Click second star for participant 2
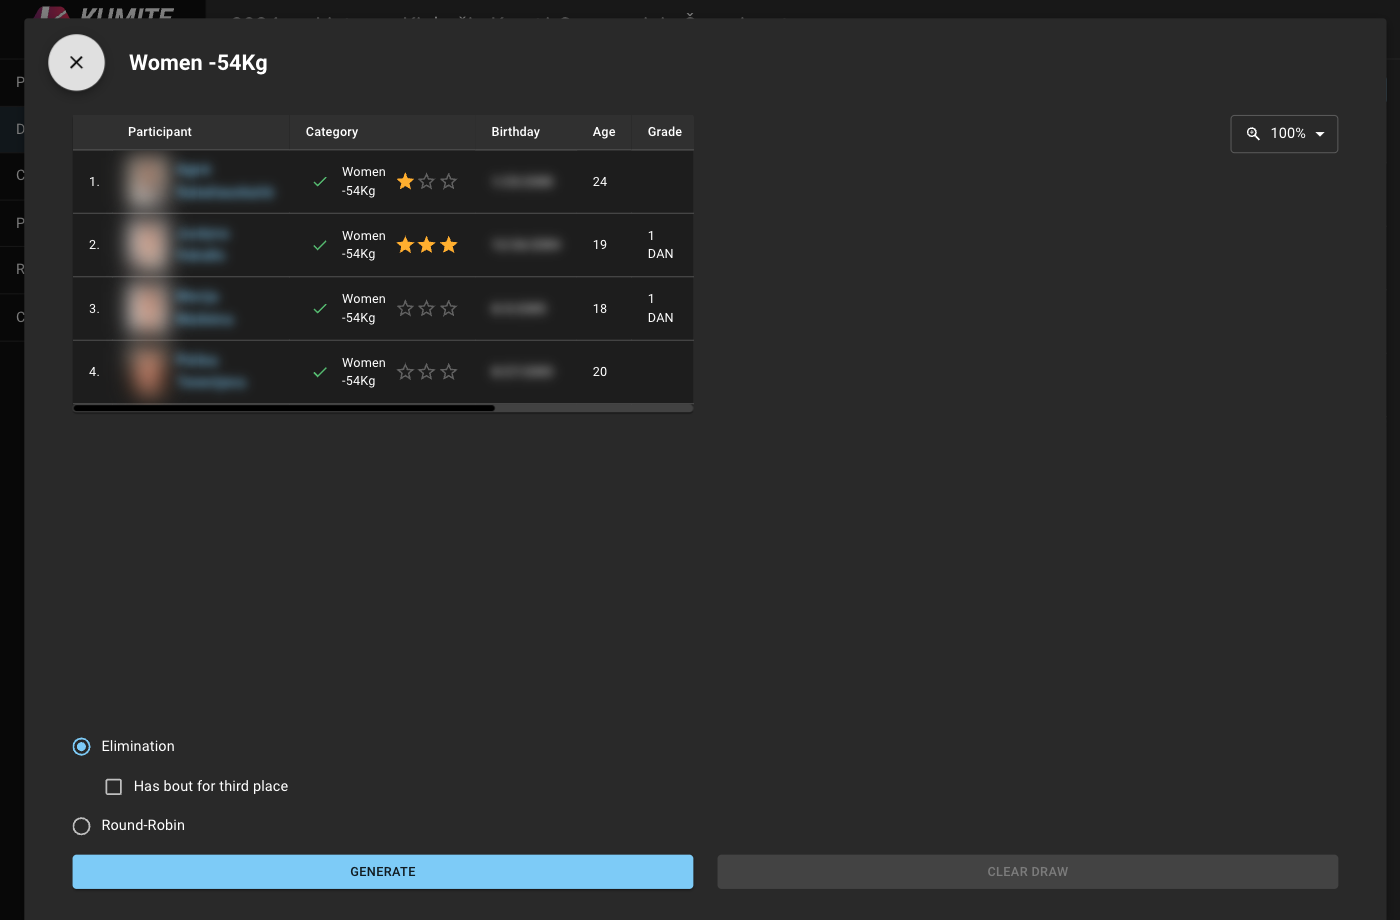Image resolution: width=1400 pixels, height=920 pixels. tap(427, 245)
